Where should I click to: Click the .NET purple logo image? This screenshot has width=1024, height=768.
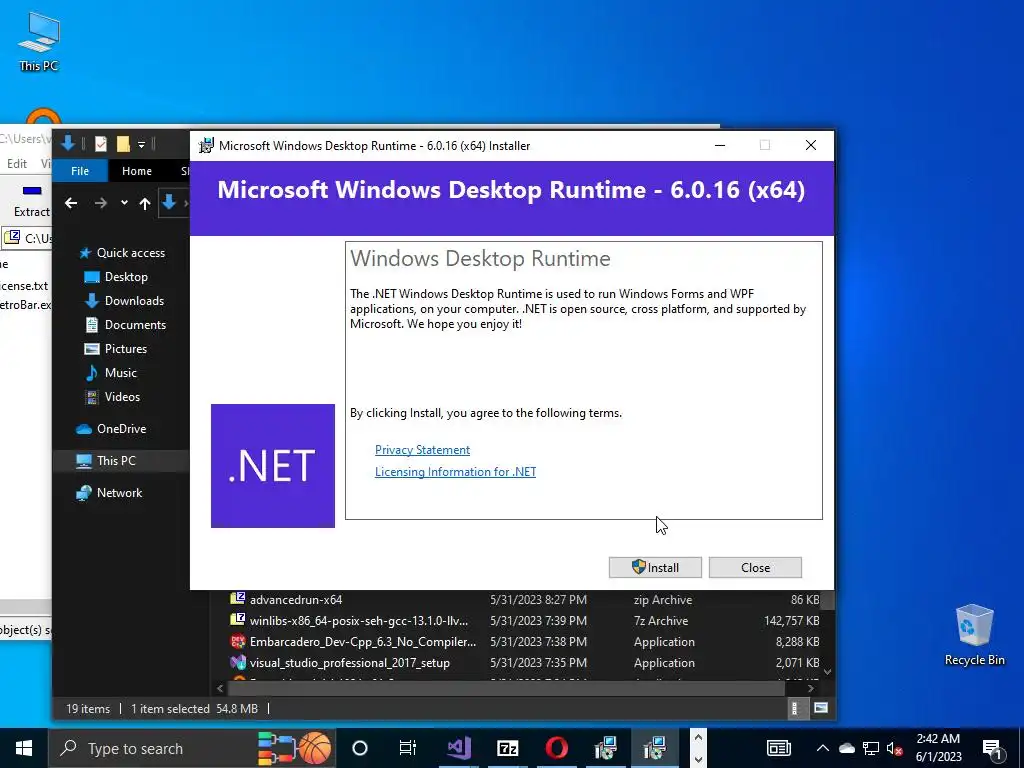tap(273, 466)
